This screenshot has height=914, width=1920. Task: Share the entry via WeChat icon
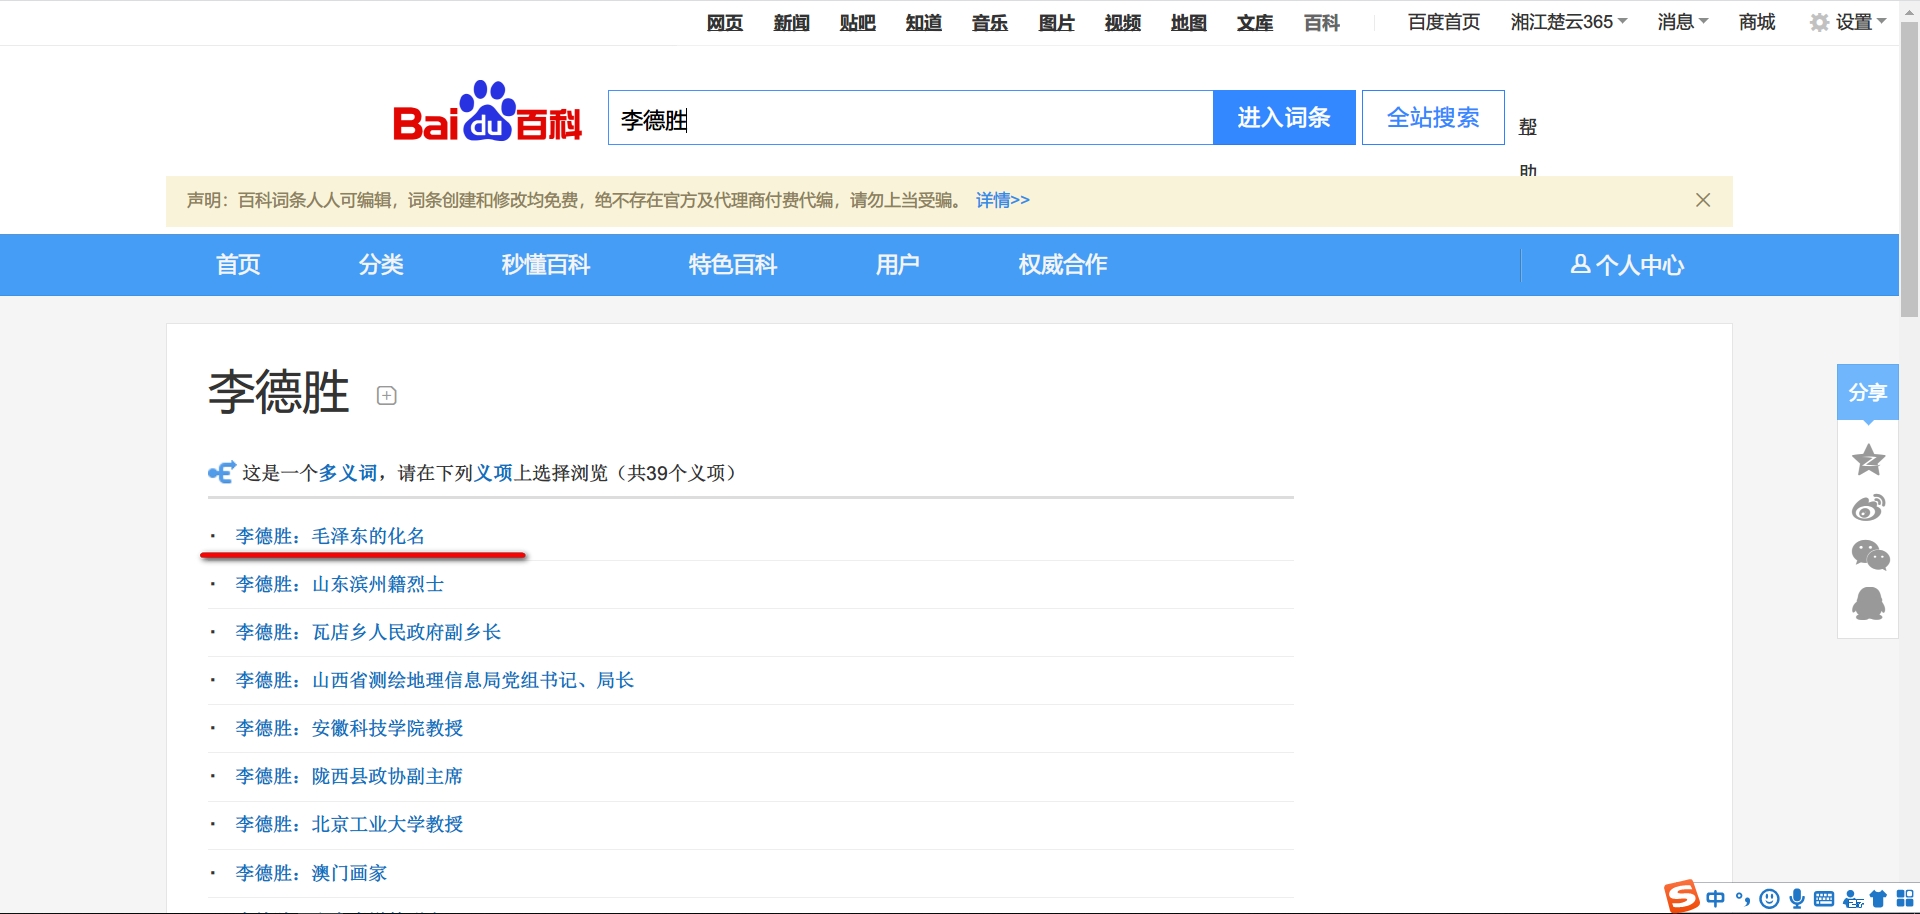1869,555
